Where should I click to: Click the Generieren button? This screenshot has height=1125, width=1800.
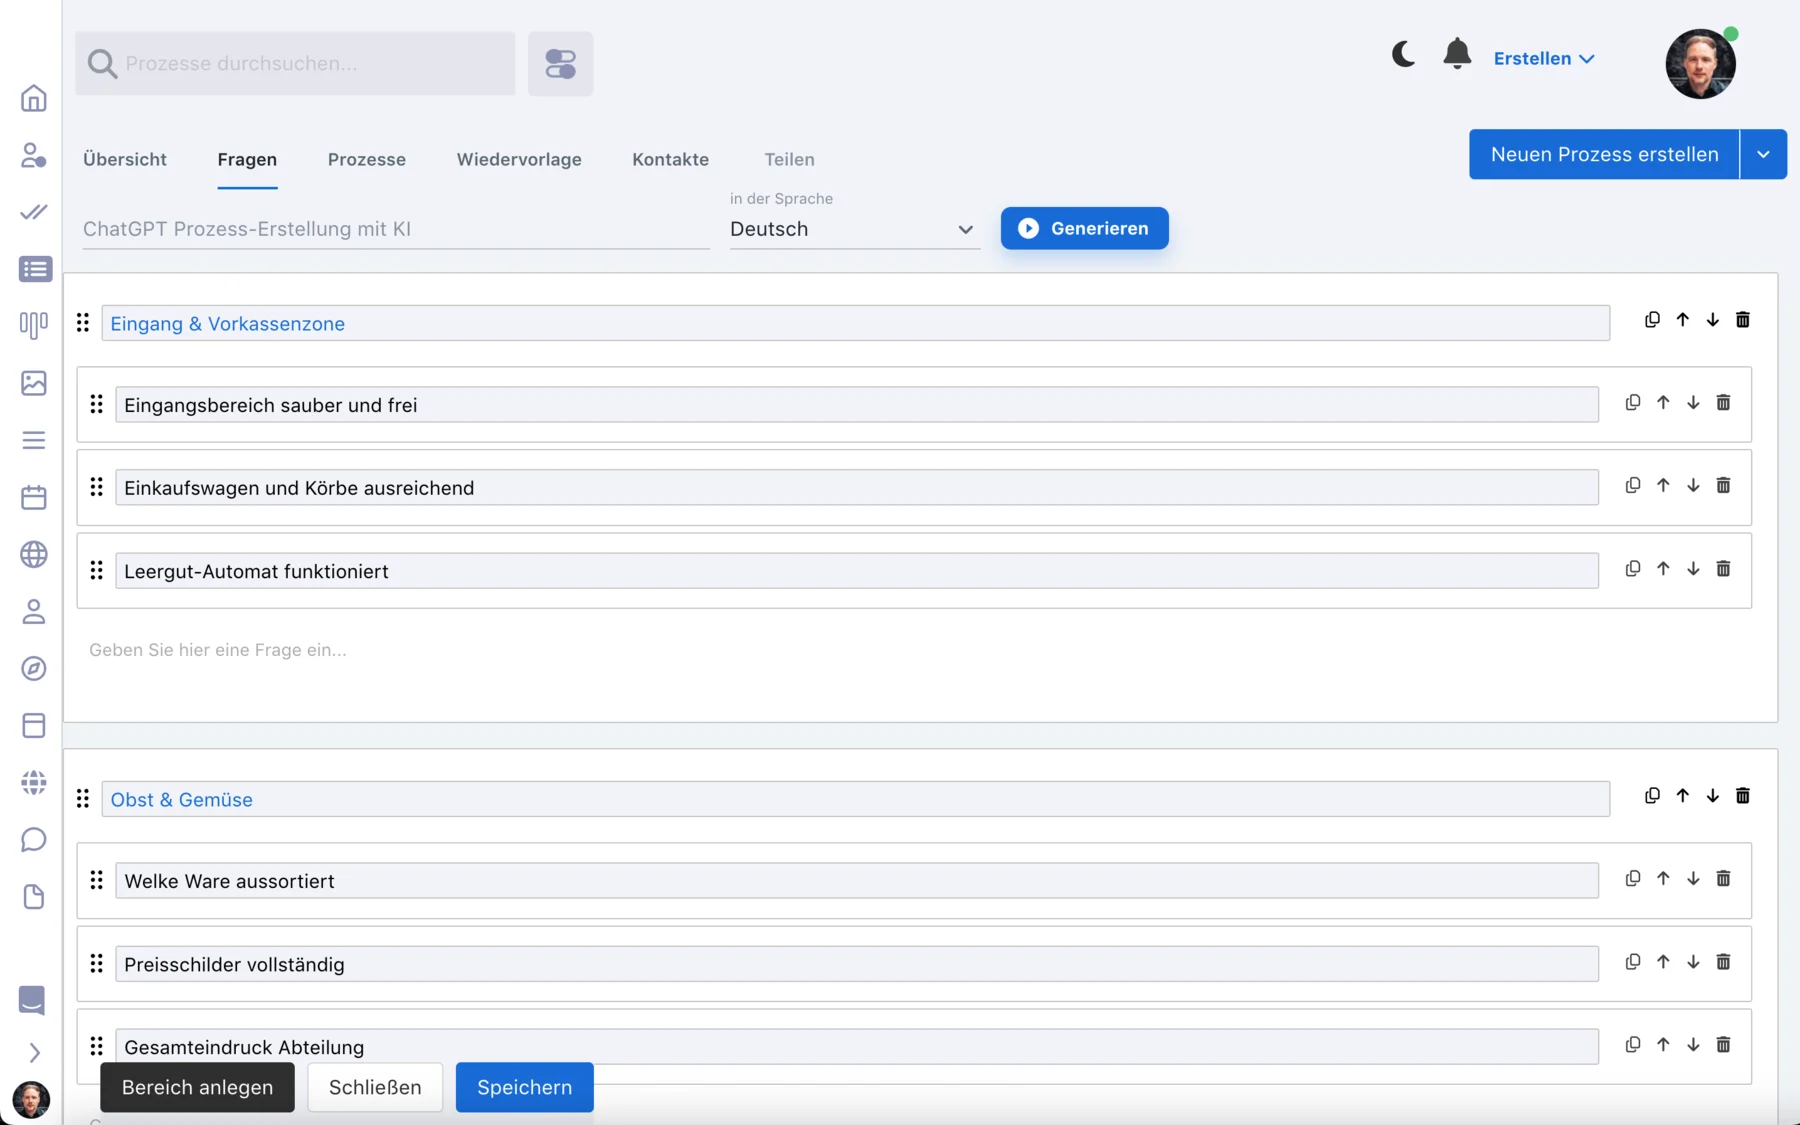click(1084, 228)
